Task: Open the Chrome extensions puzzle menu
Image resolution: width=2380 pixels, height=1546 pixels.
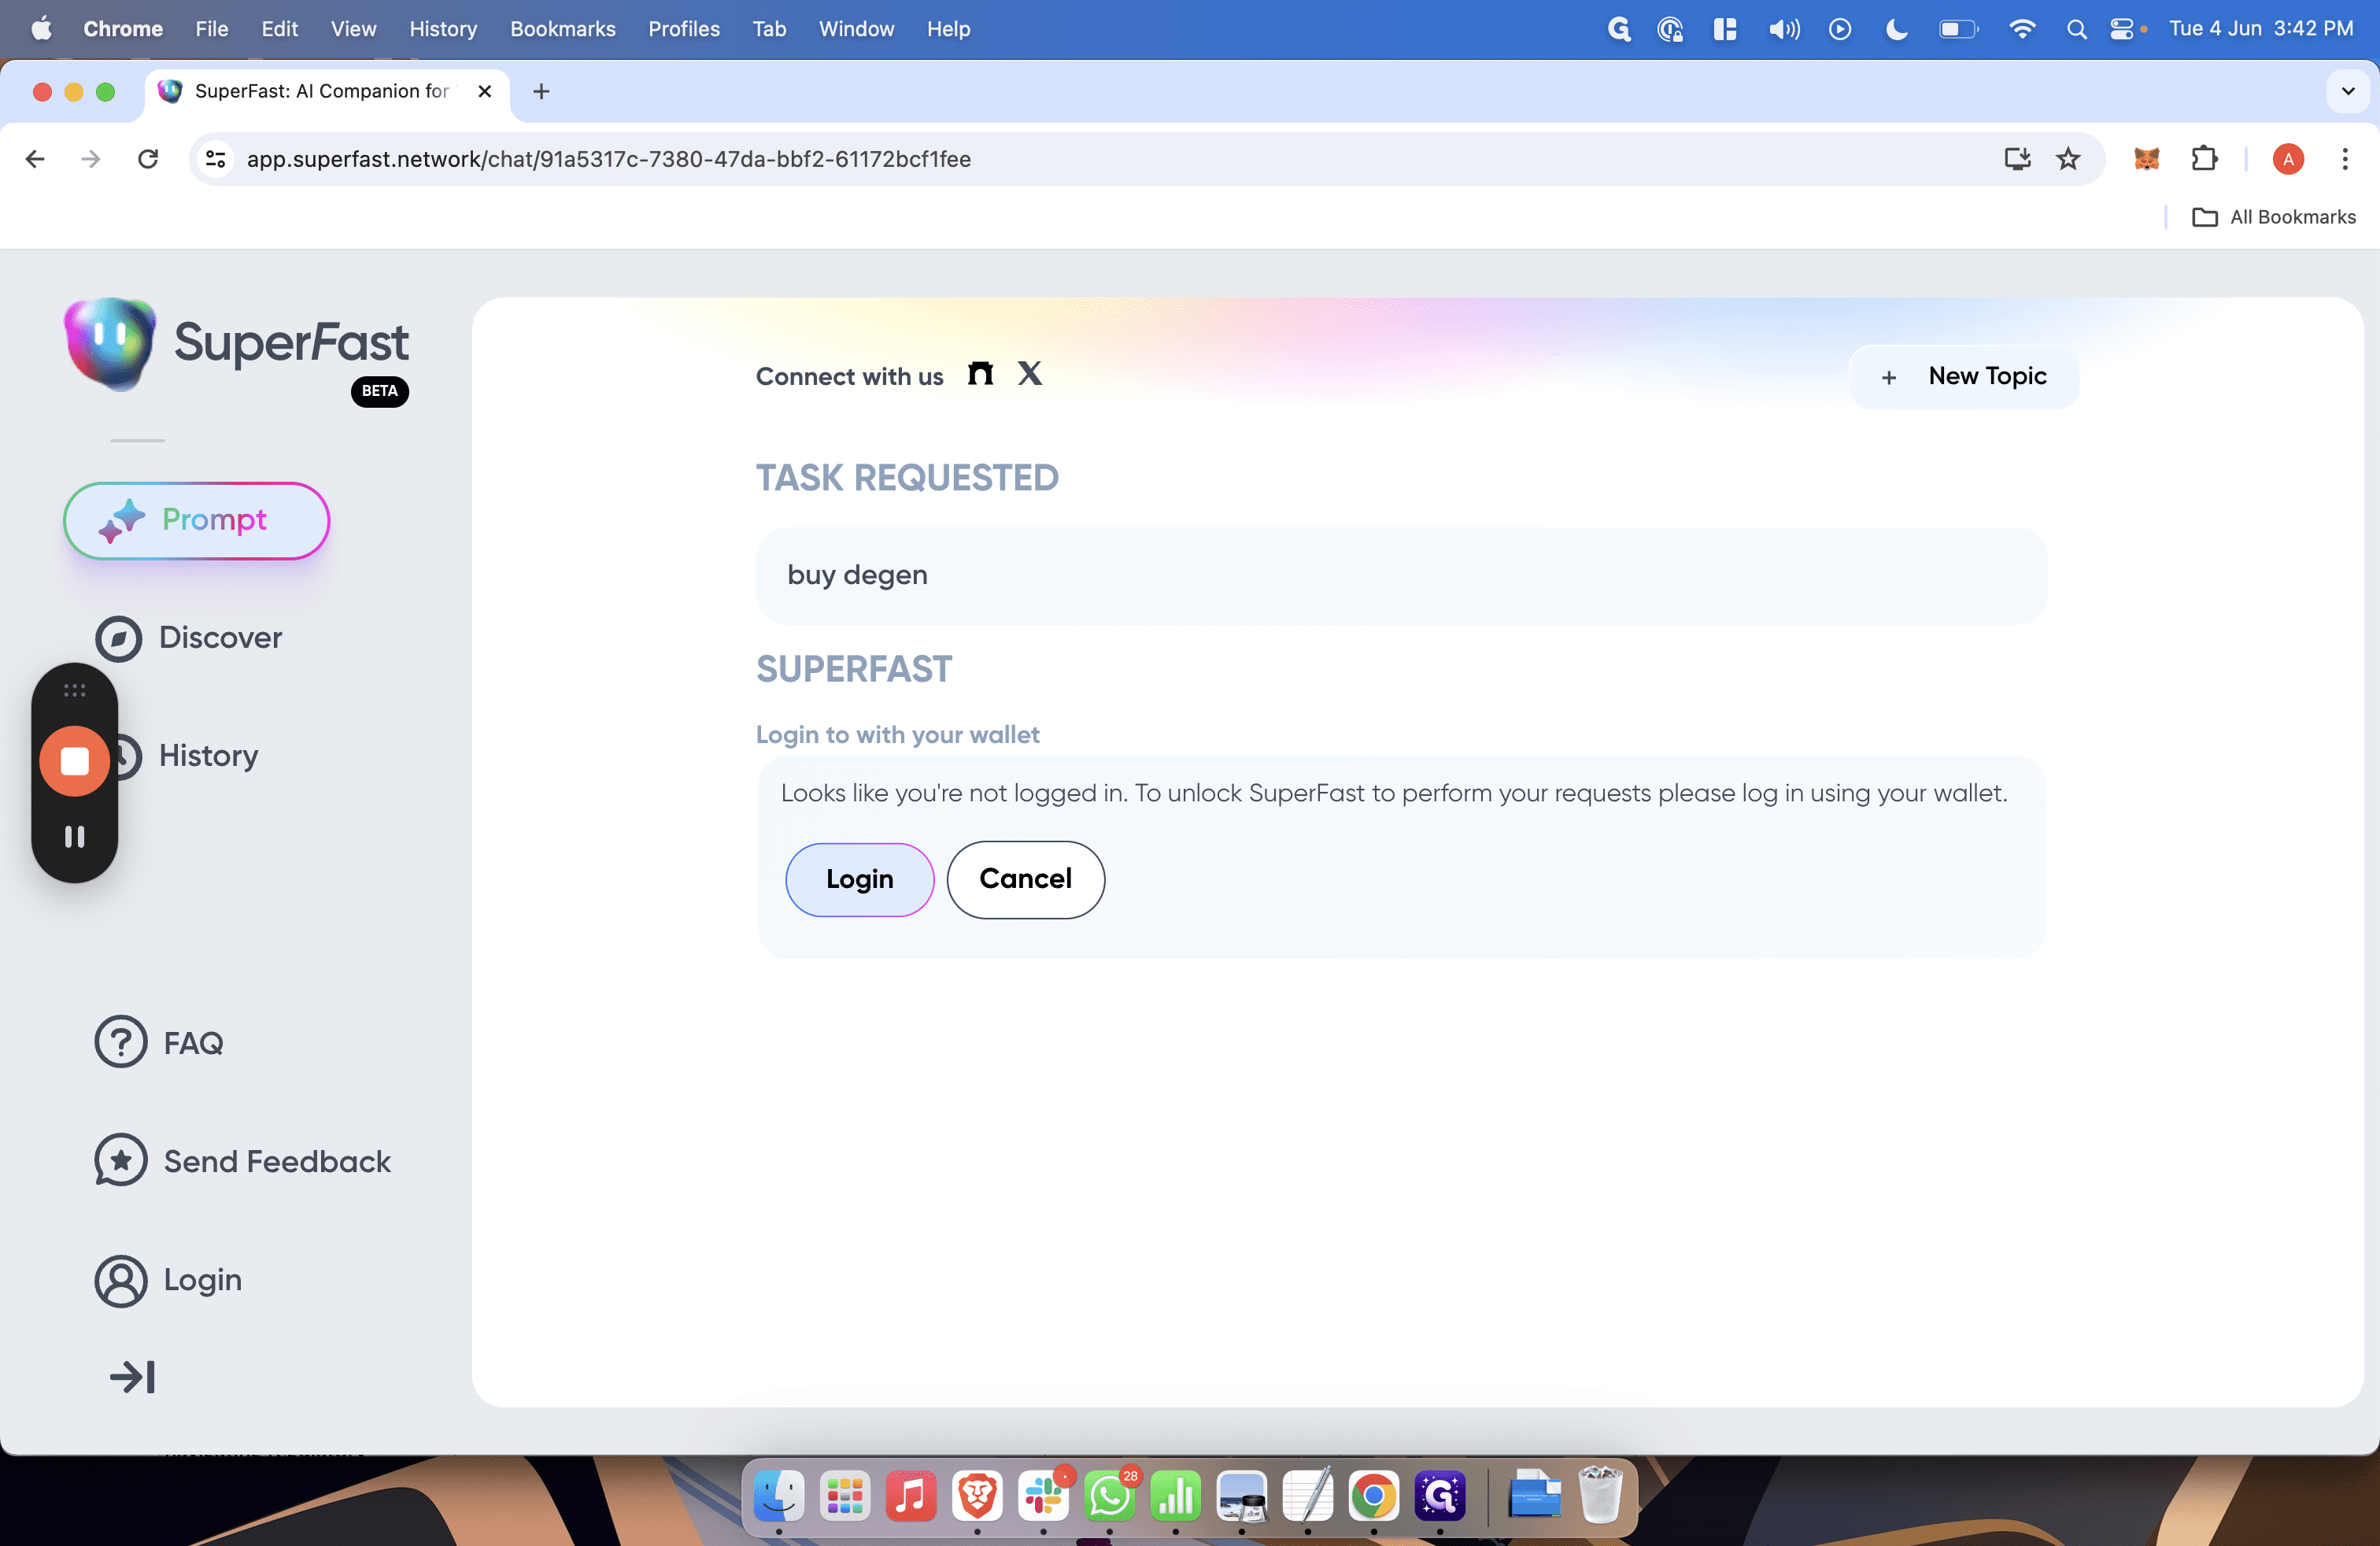Action: pyautogui.click(x=2204, y=159)
